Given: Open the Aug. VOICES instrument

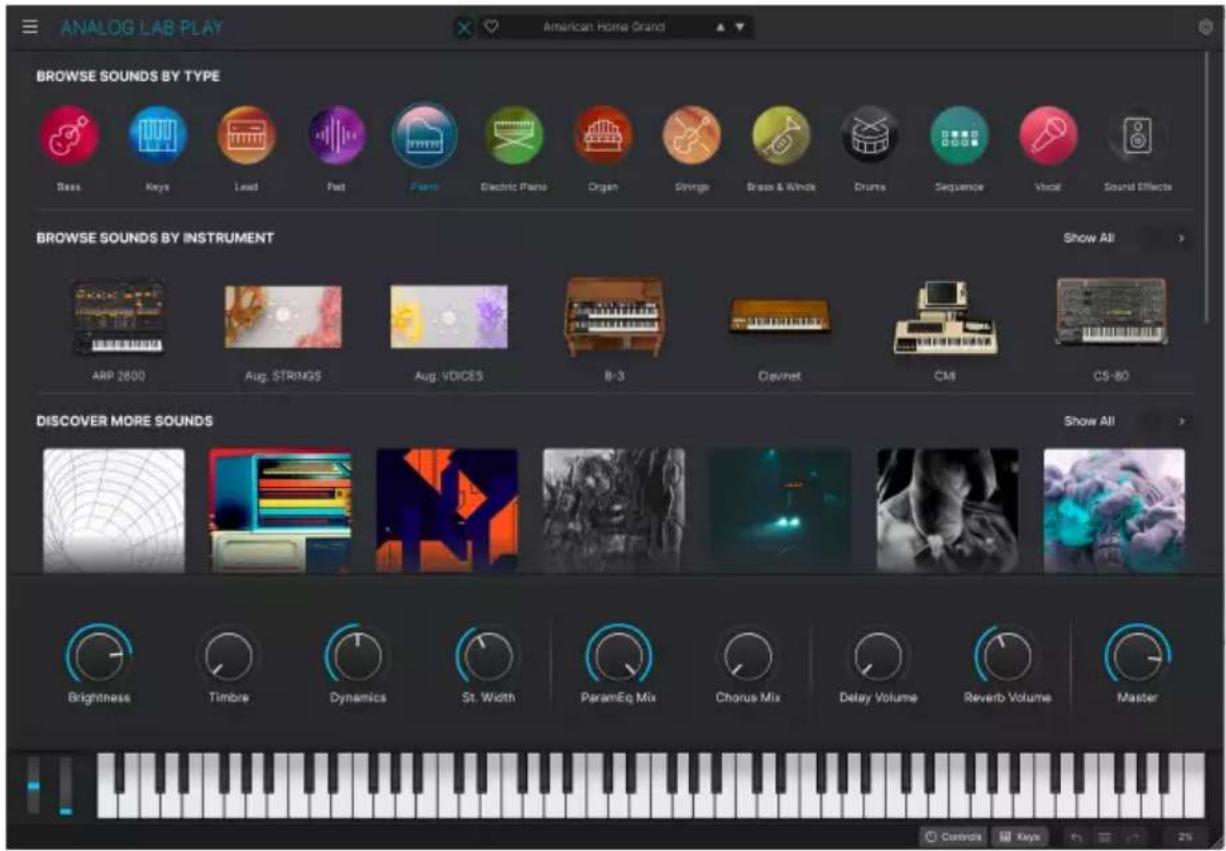Looking at the screenshot, I should [449, 317].
